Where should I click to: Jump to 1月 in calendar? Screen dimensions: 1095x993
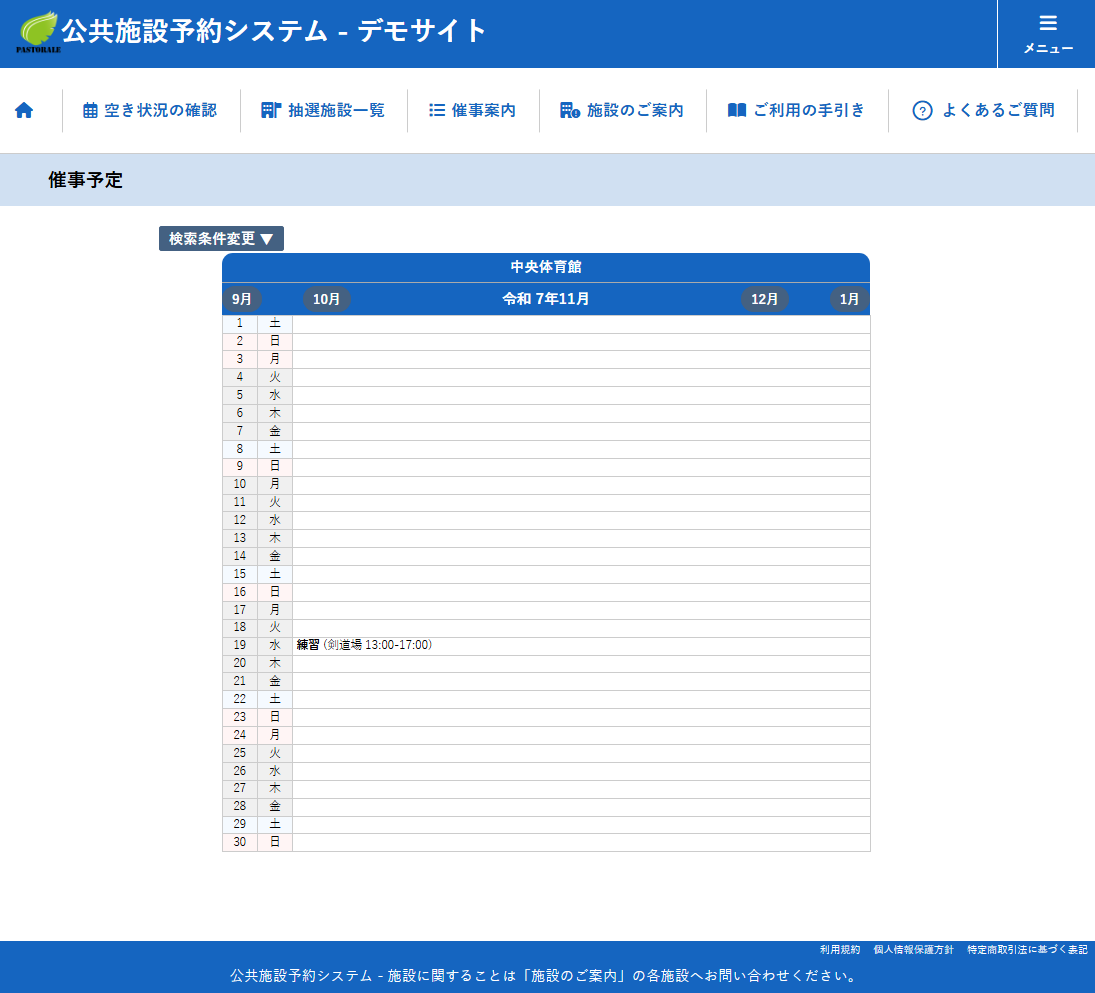(x=849, y=299)
